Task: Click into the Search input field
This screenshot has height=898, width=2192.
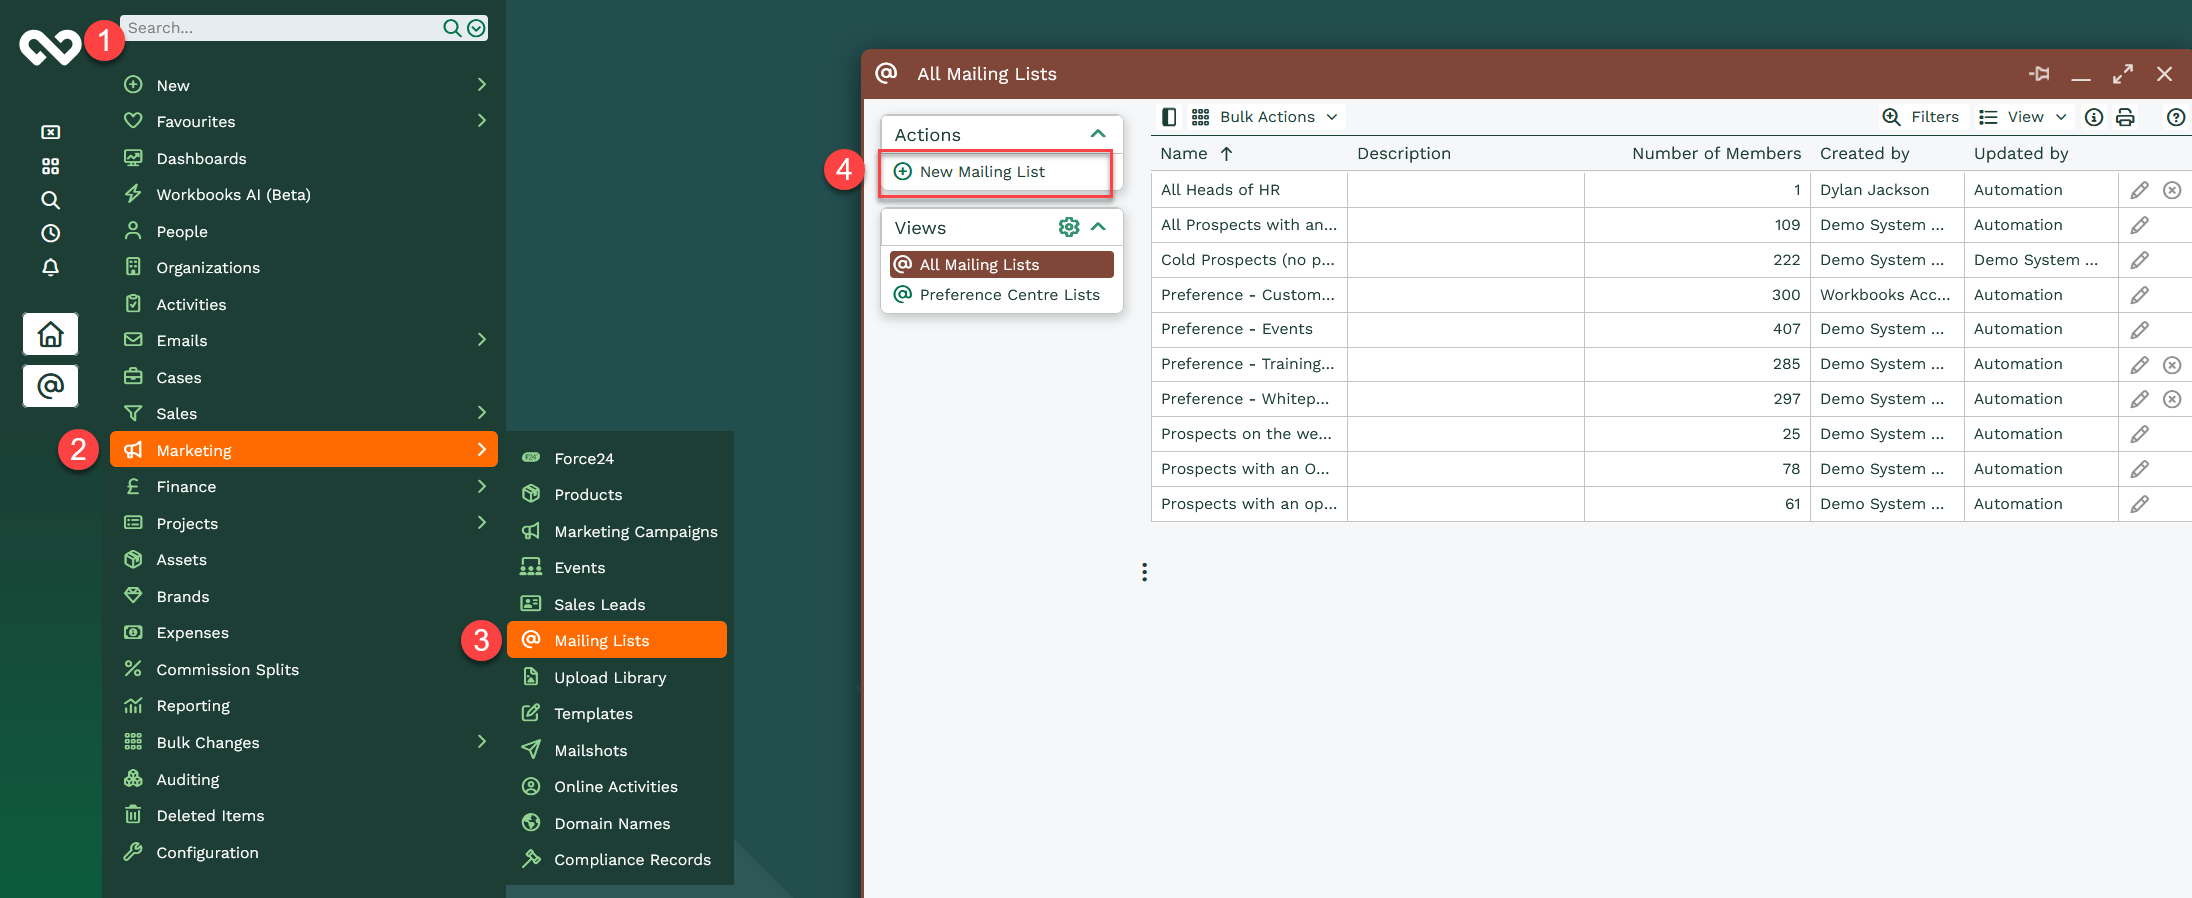Action: click(x=280, y=28)
